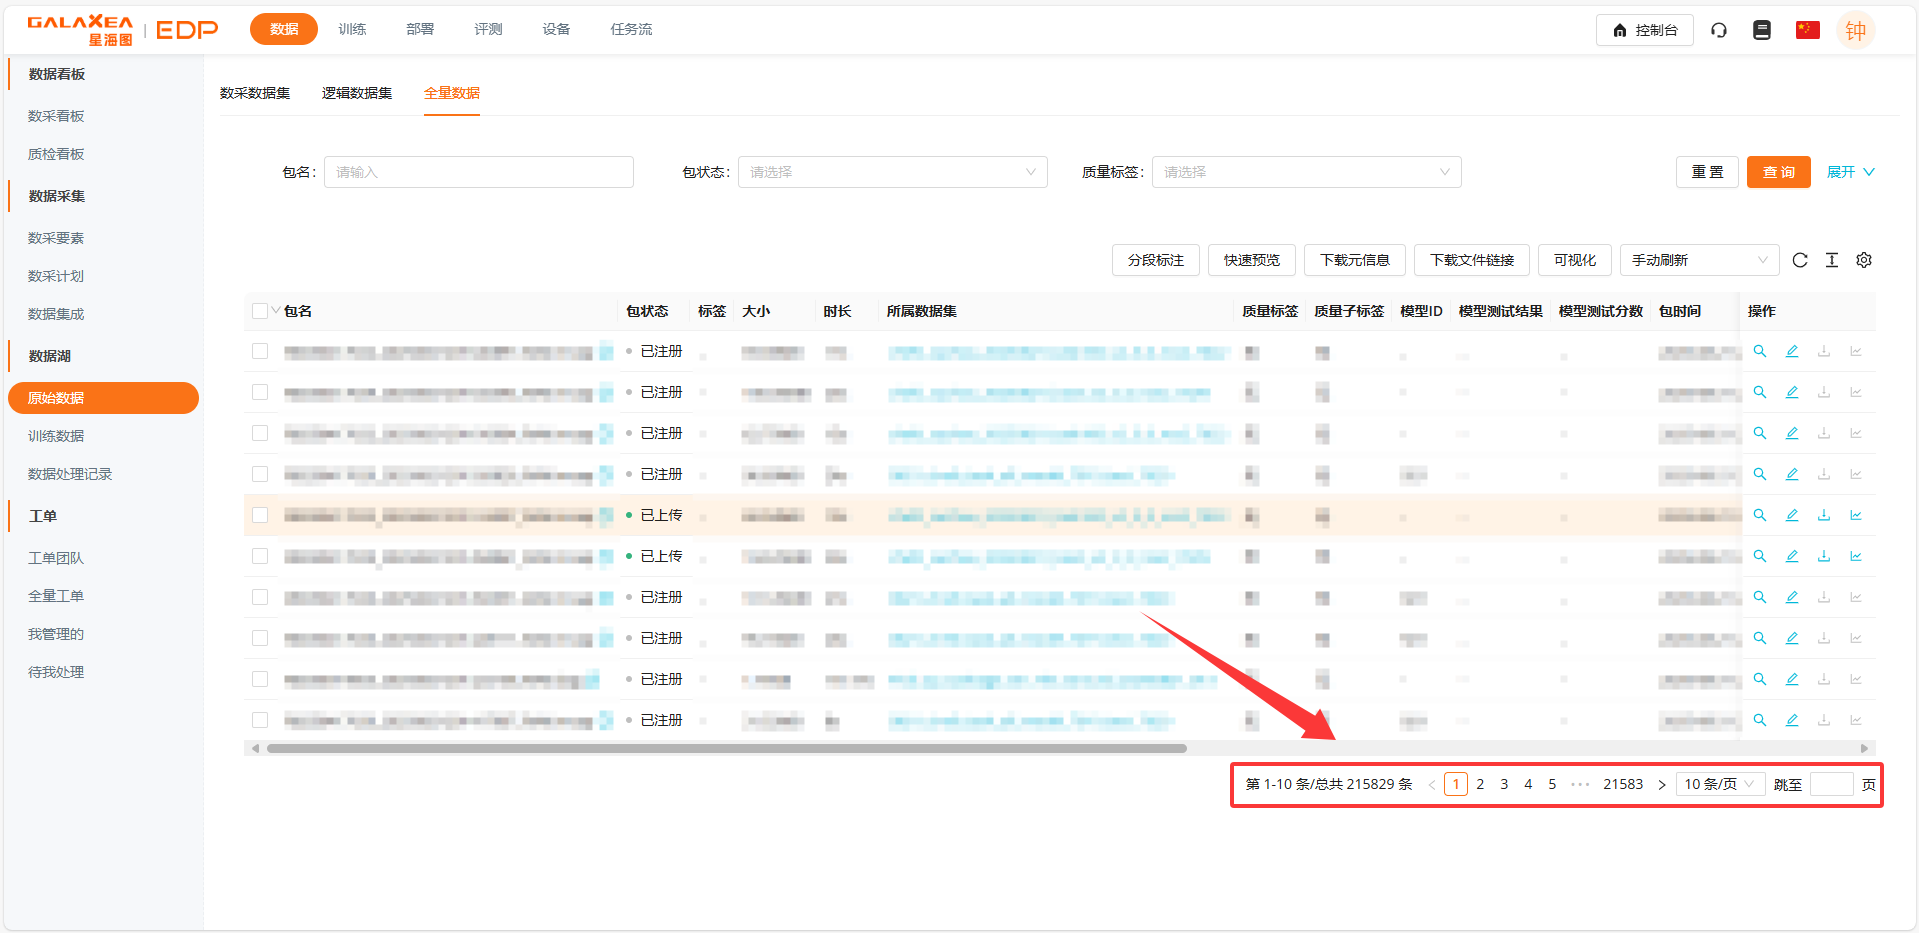Open the documentation book icon
Viewport: 1919px width, 933px height.
(x=1761, y=30)
